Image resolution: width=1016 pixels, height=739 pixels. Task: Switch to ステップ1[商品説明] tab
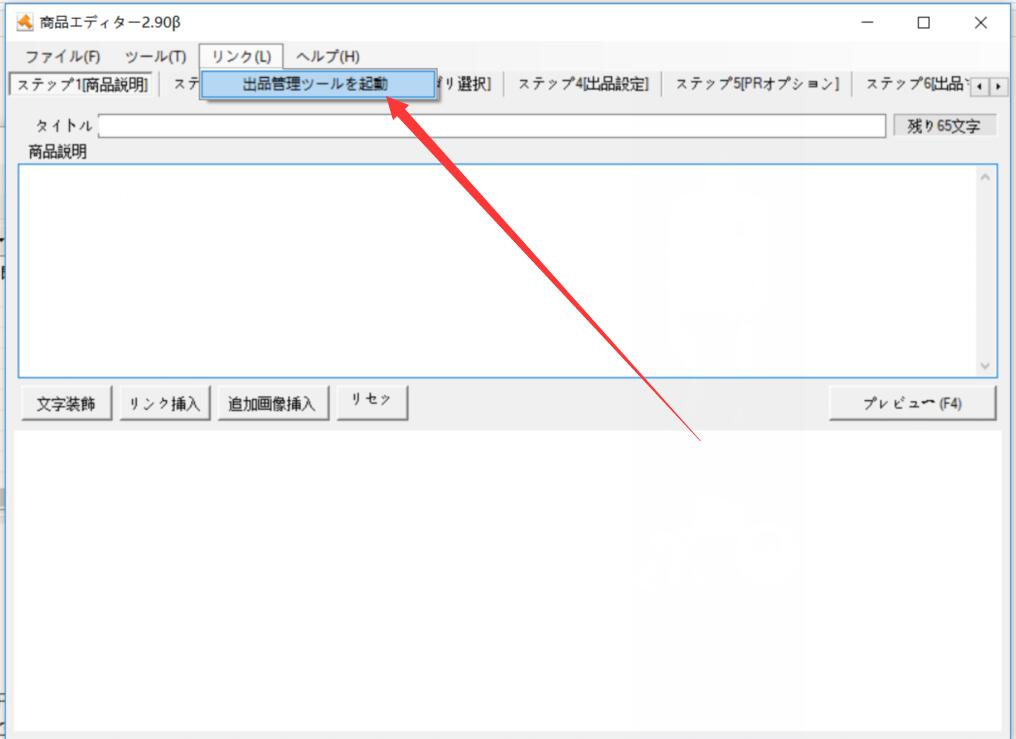[x=82, y=84]
